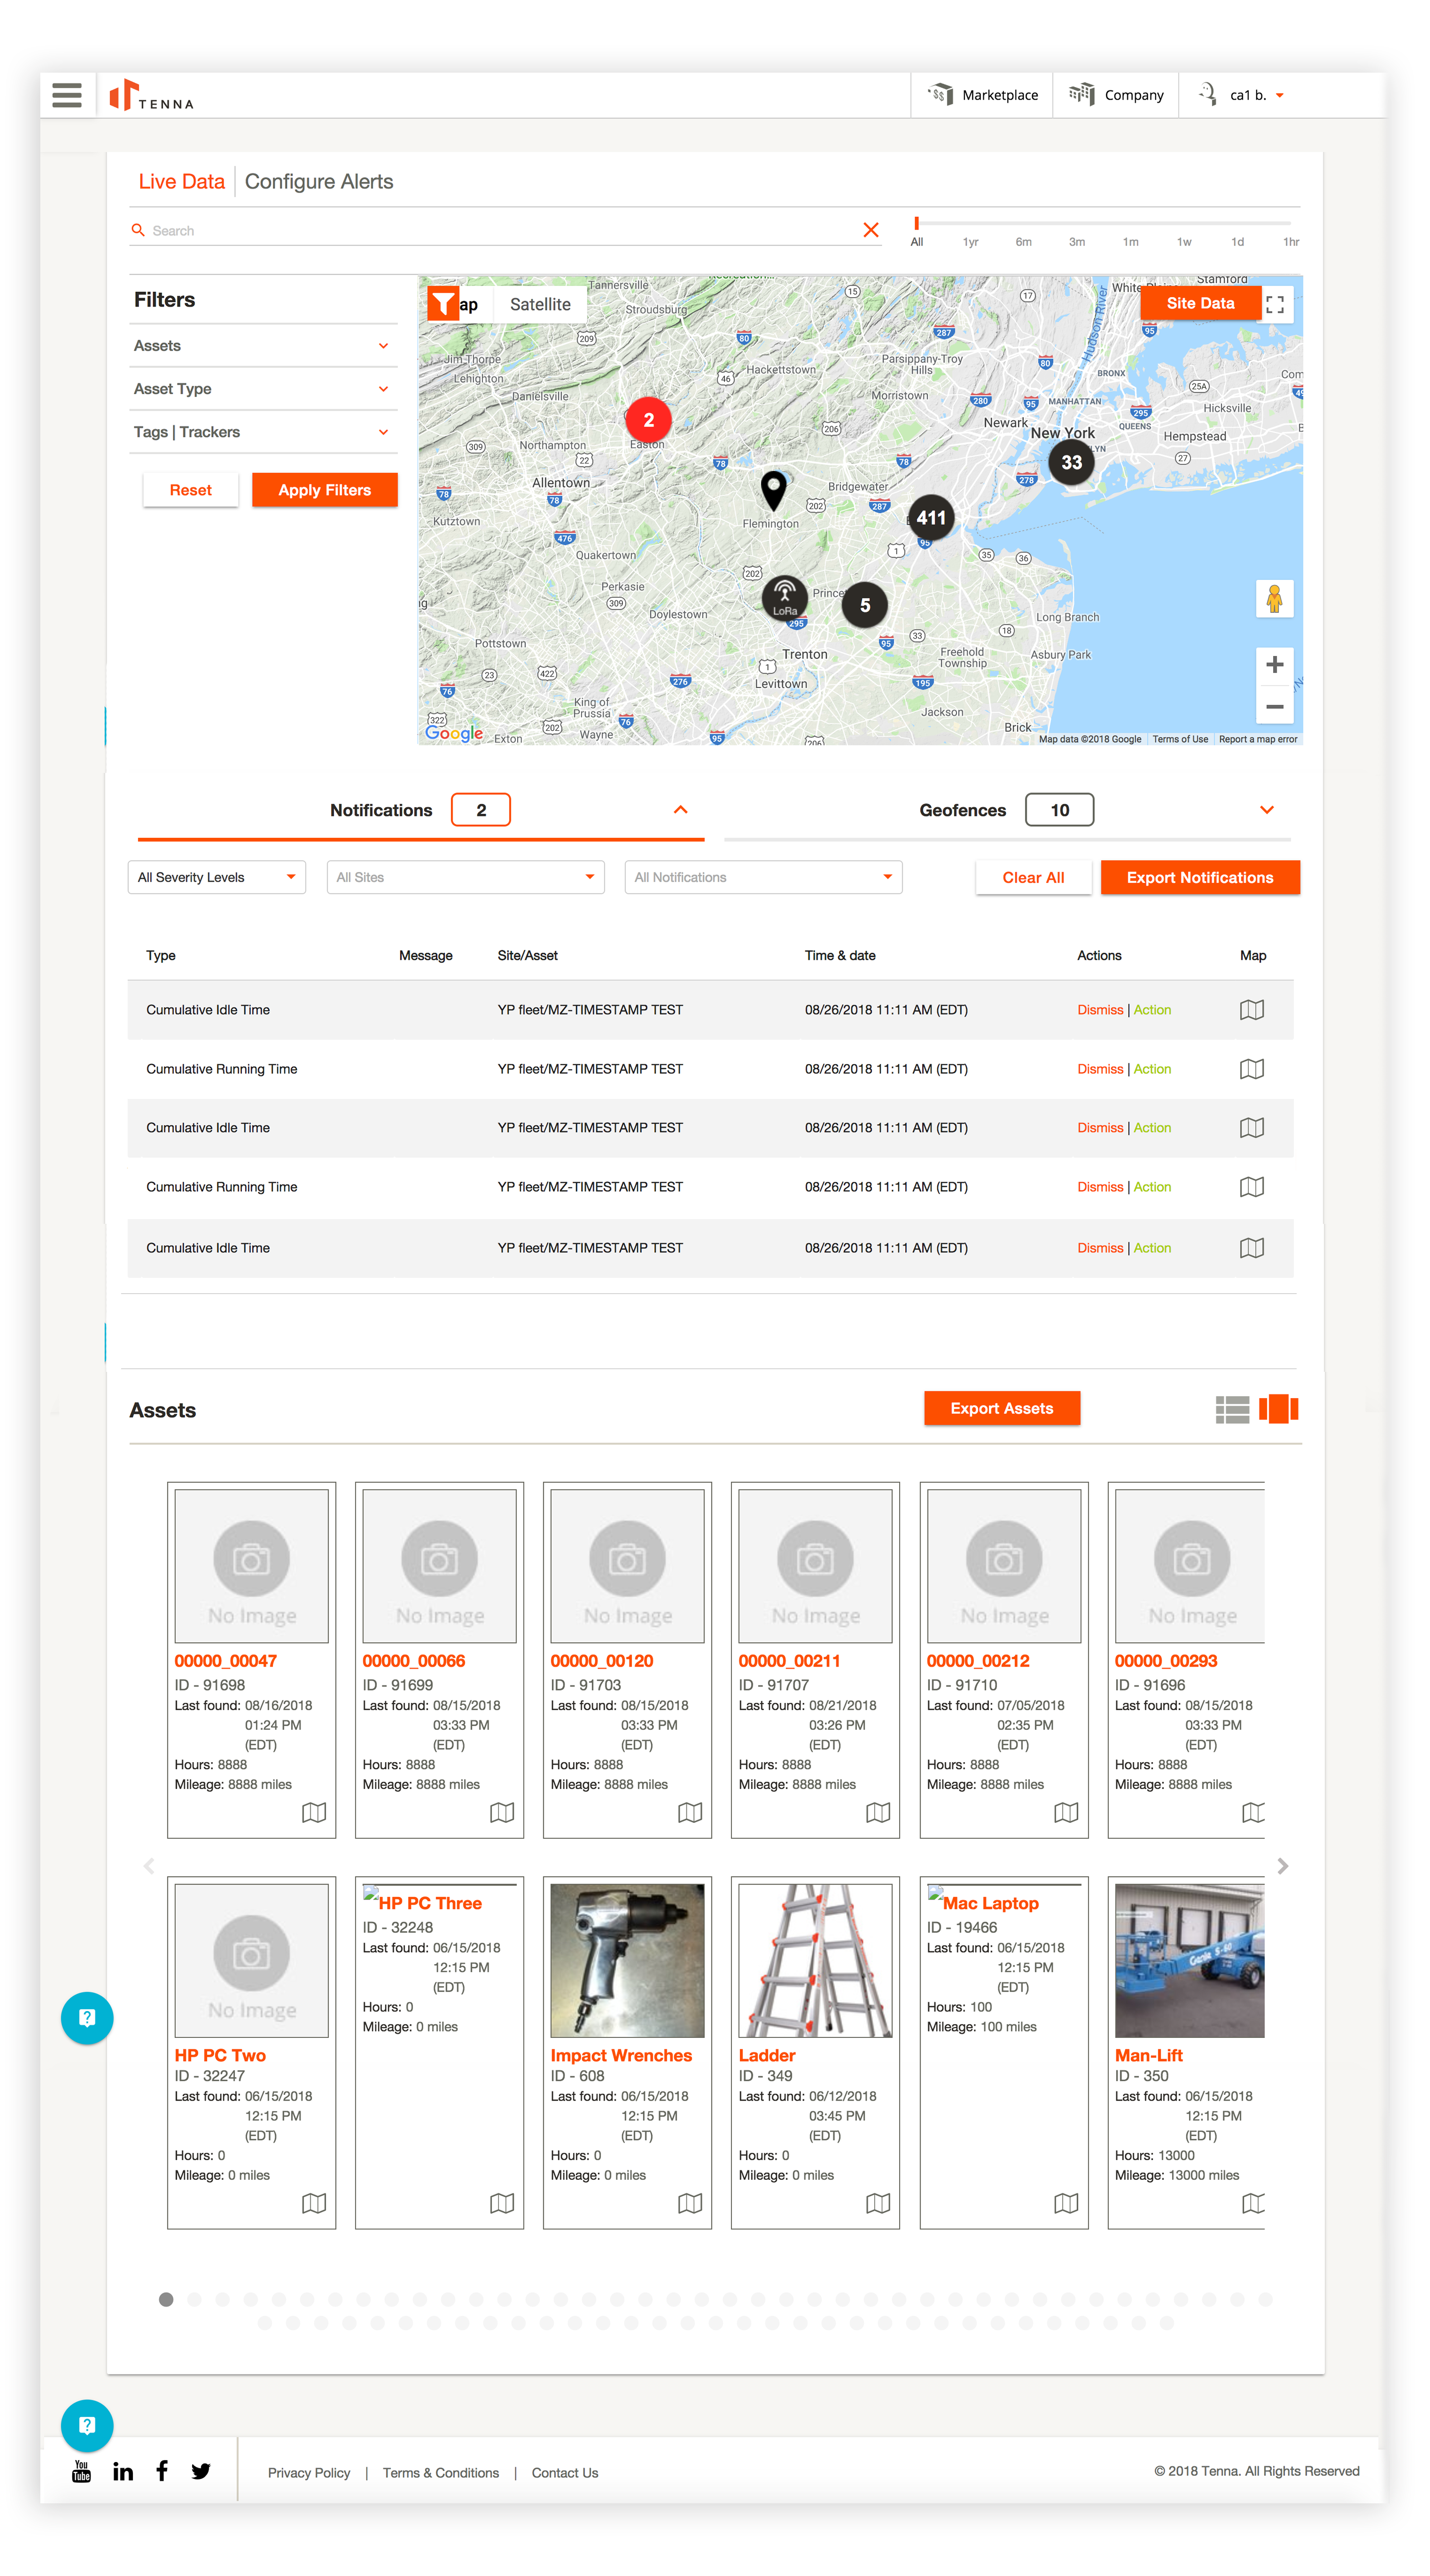Open the hamburger navigation menu

pyautogui.click(x=67, y=96)
